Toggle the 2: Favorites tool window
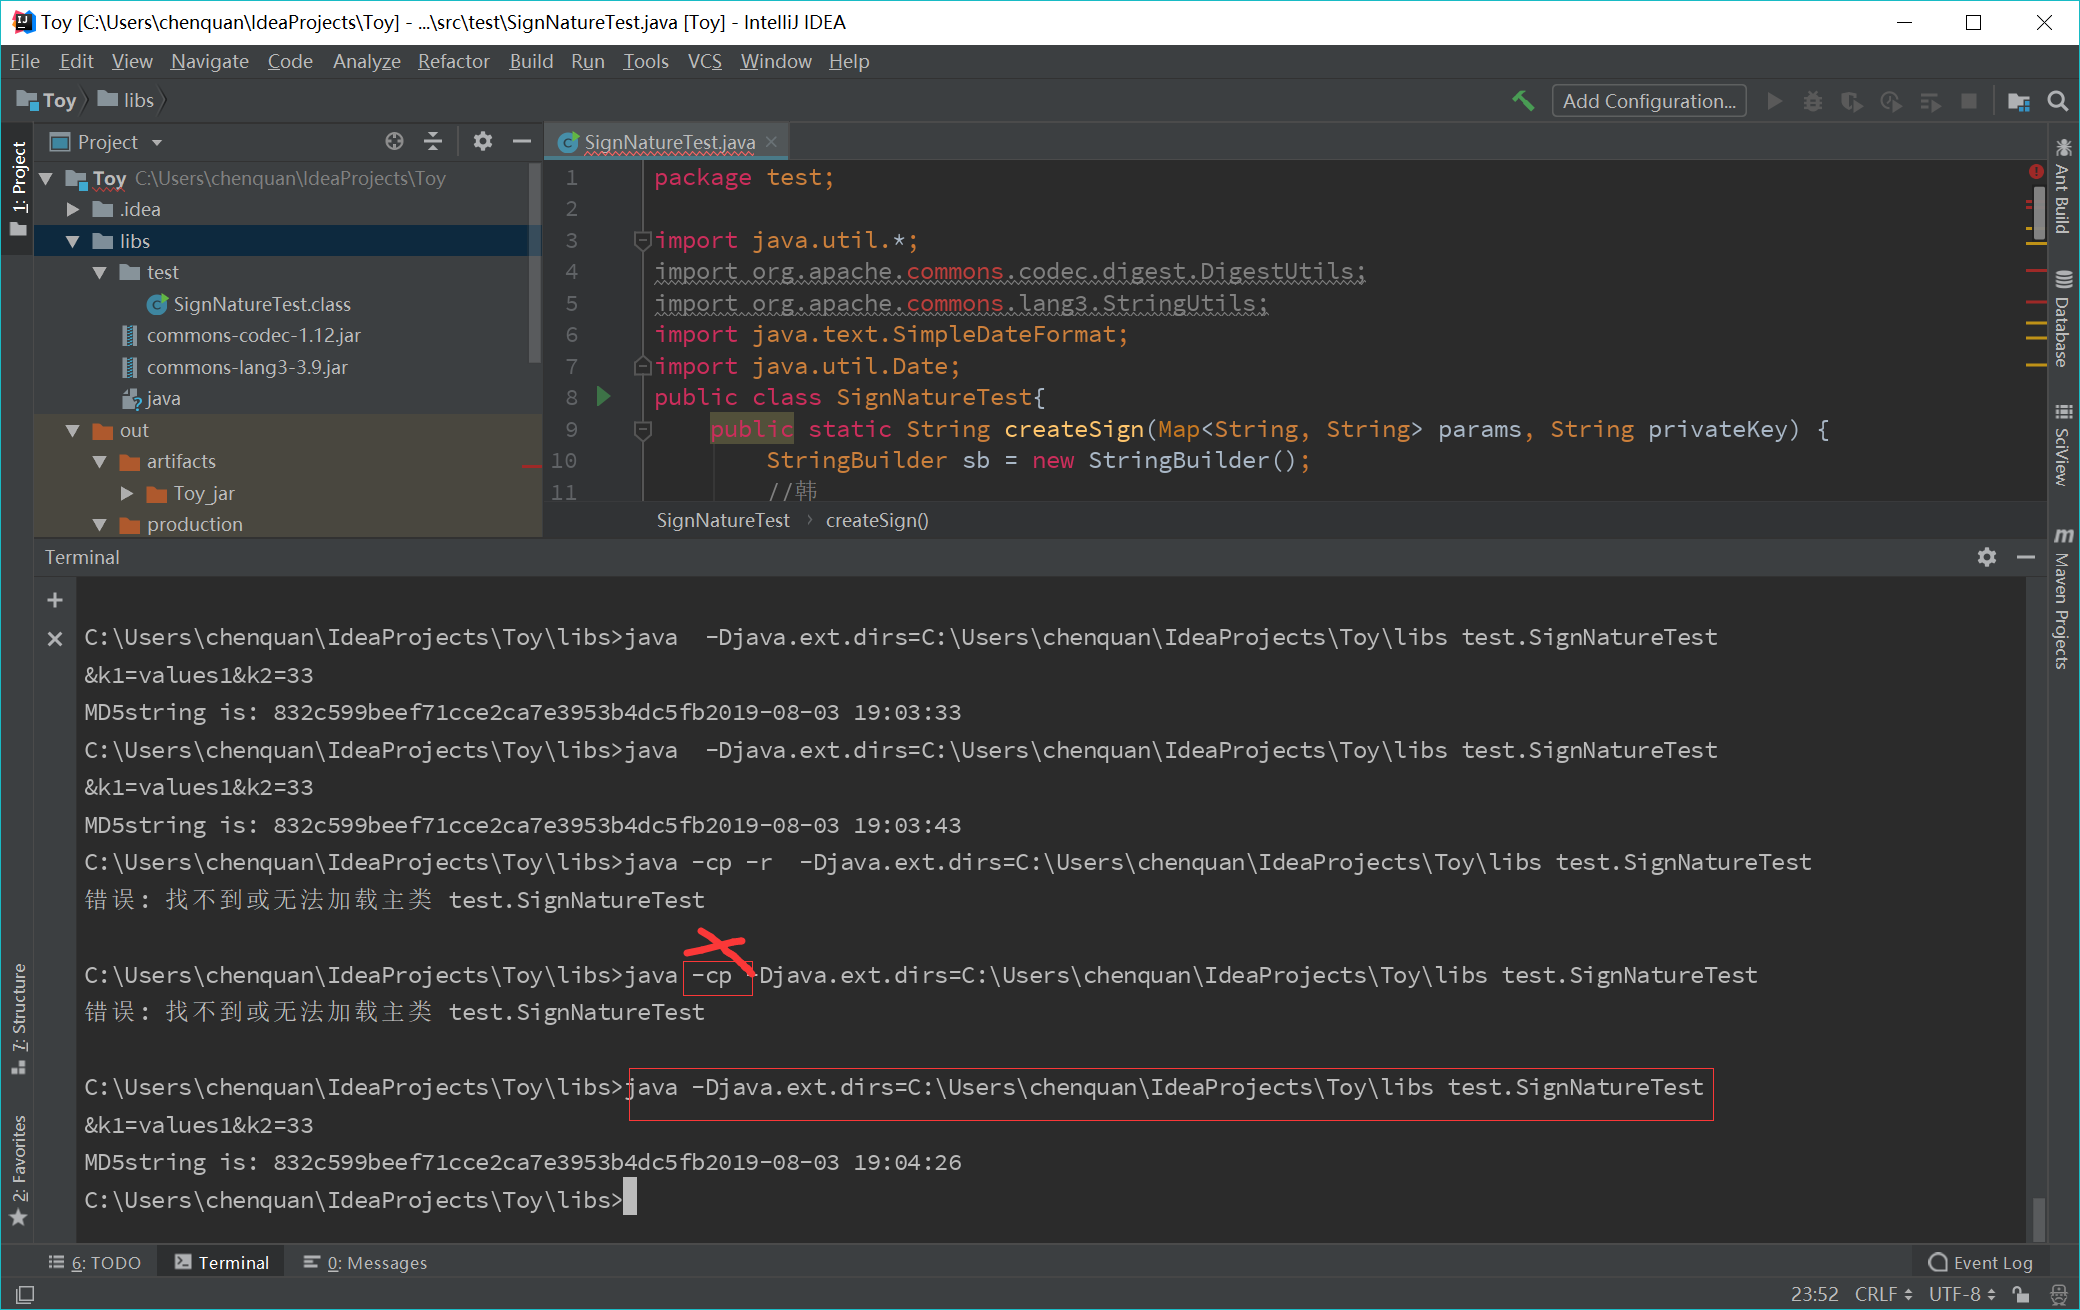 click(18, 1169)
